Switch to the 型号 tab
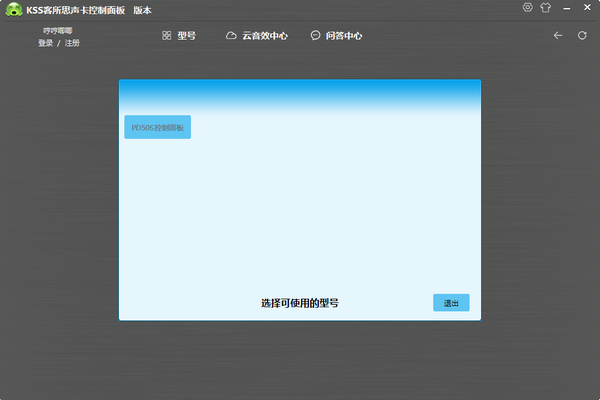The height and width of the screenshot is (400, 600). pyautogui.click(x=186, y=35)
